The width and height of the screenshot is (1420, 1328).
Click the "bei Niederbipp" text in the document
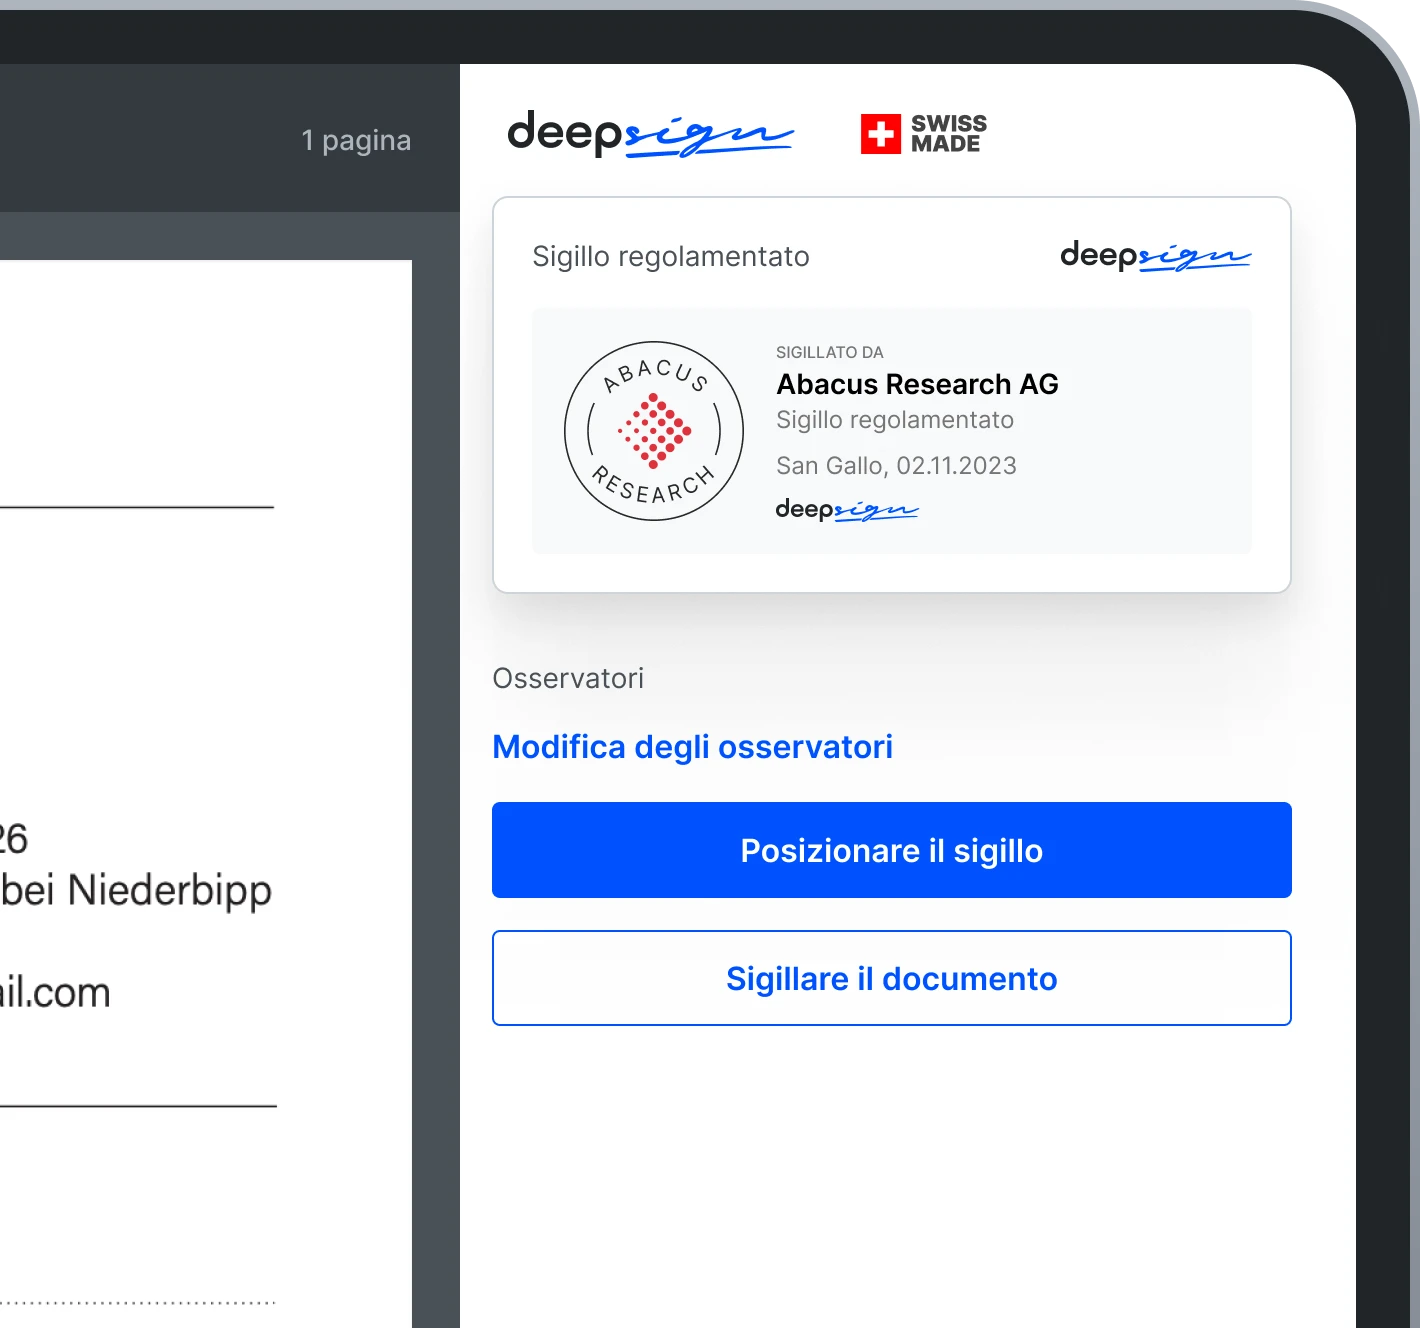[136, 891]
